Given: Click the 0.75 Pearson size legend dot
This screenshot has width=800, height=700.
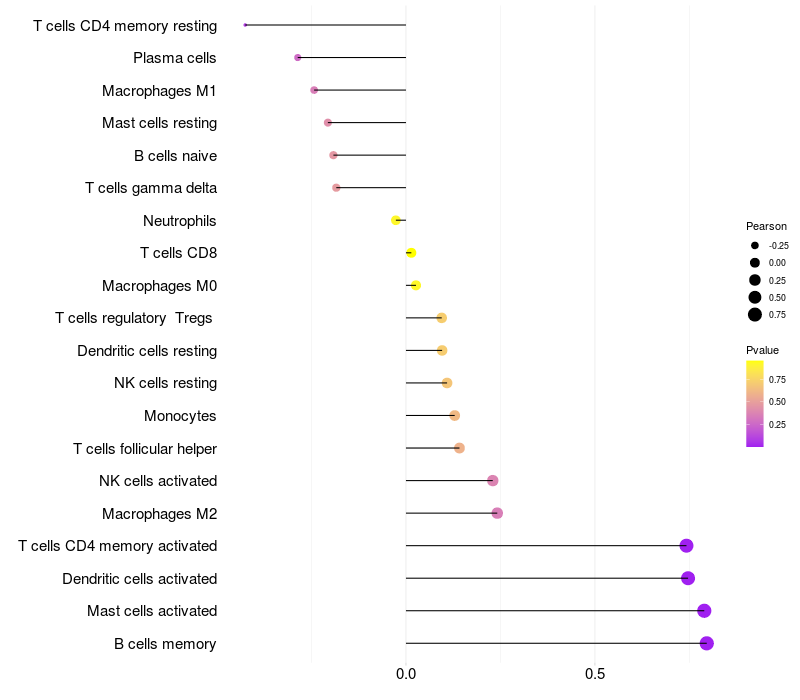Looking at the screenshot, I should 755,315.
